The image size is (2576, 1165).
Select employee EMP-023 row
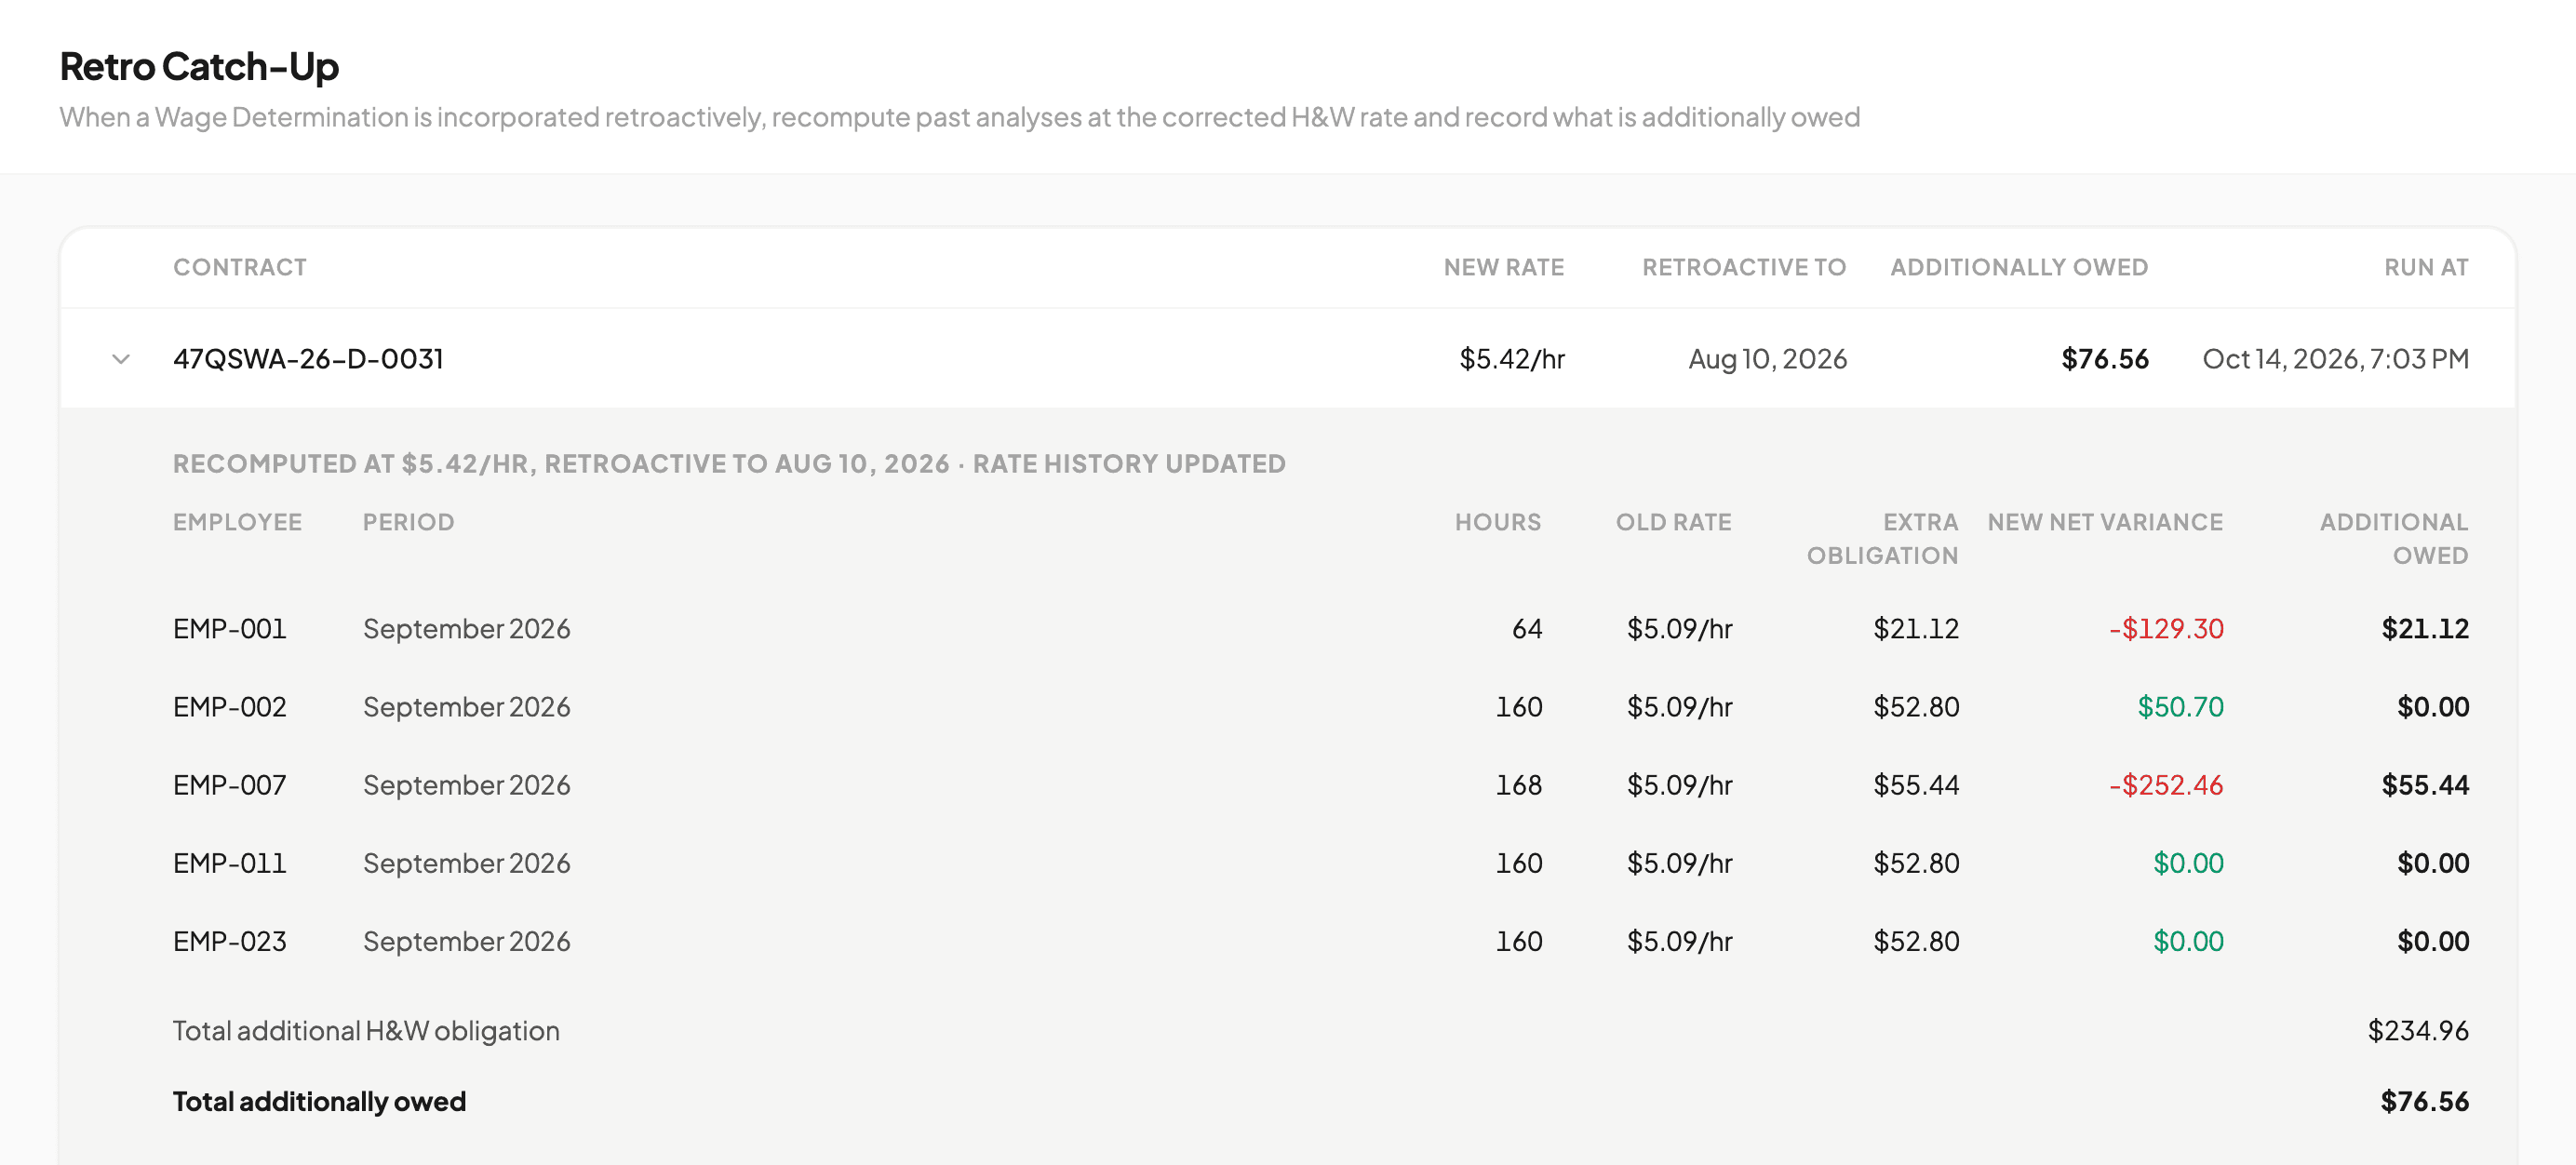1320,941
